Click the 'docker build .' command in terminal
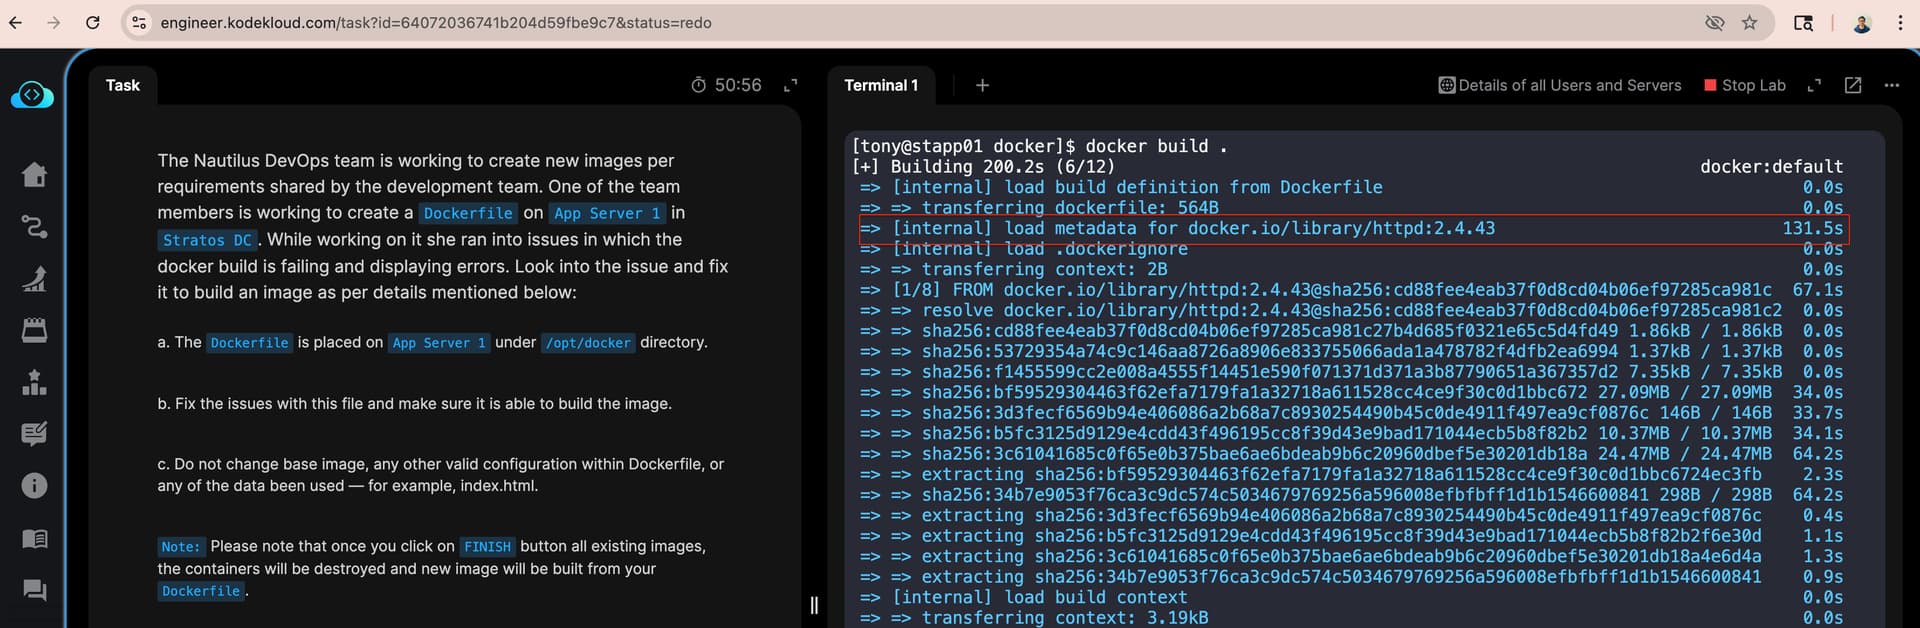 1156,146
